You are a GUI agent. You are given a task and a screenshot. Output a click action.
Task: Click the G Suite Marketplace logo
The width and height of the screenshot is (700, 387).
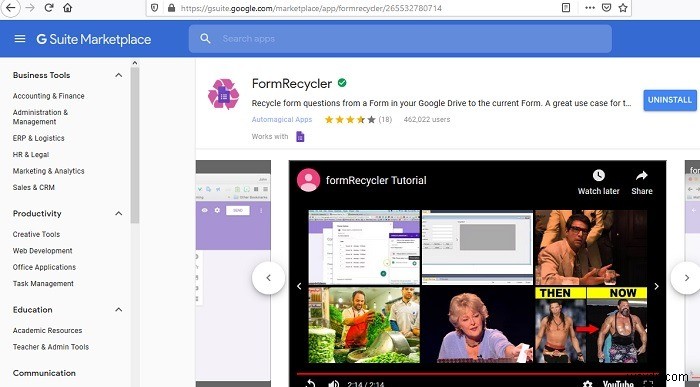94,39
